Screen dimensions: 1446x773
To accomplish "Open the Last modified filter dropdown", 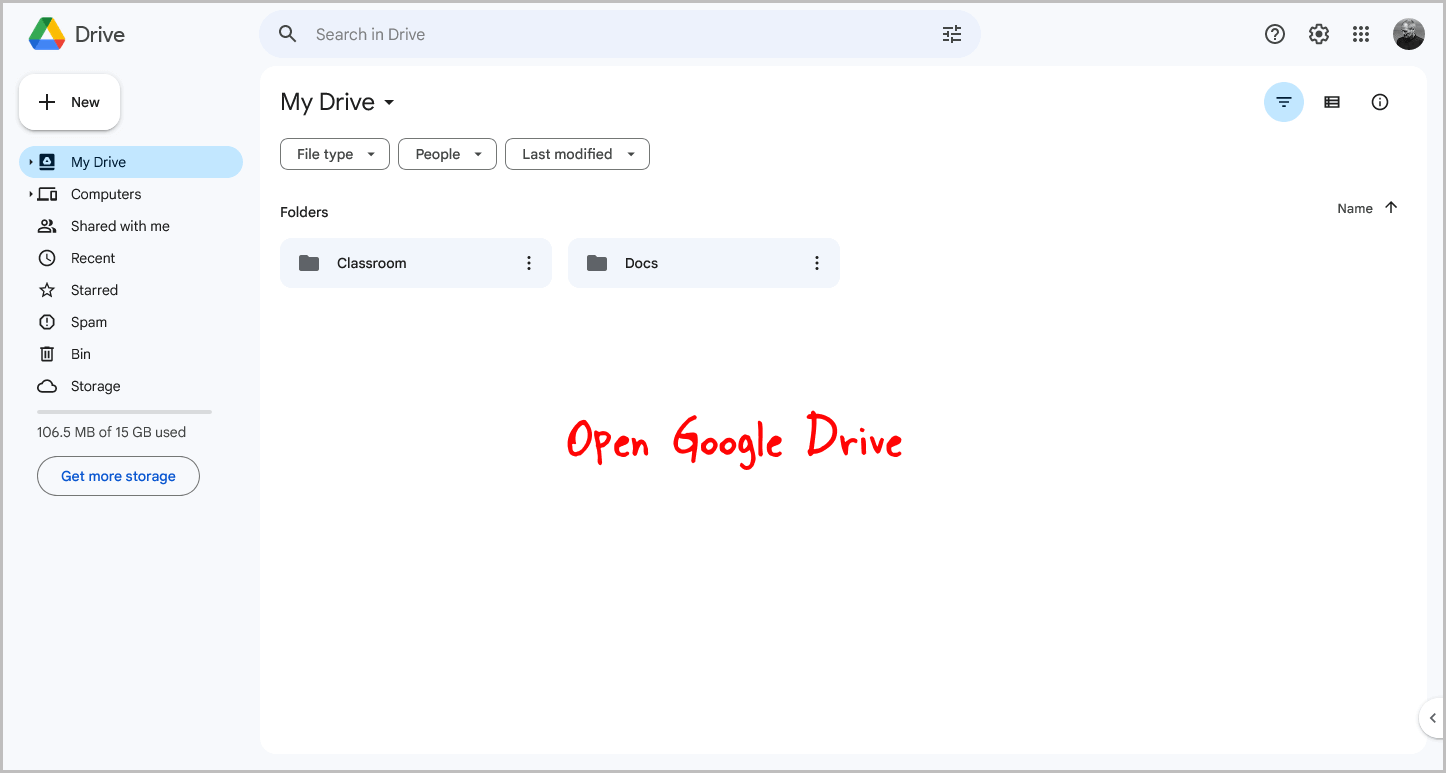I will 577,154.
